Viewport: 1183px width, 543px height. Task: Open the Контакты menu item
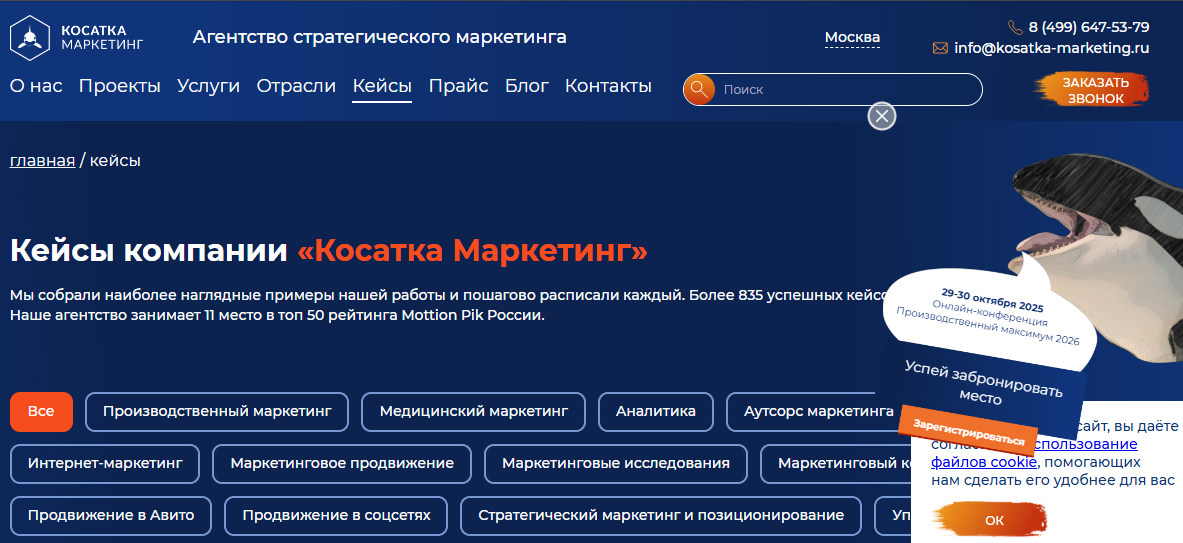(608, 86)
